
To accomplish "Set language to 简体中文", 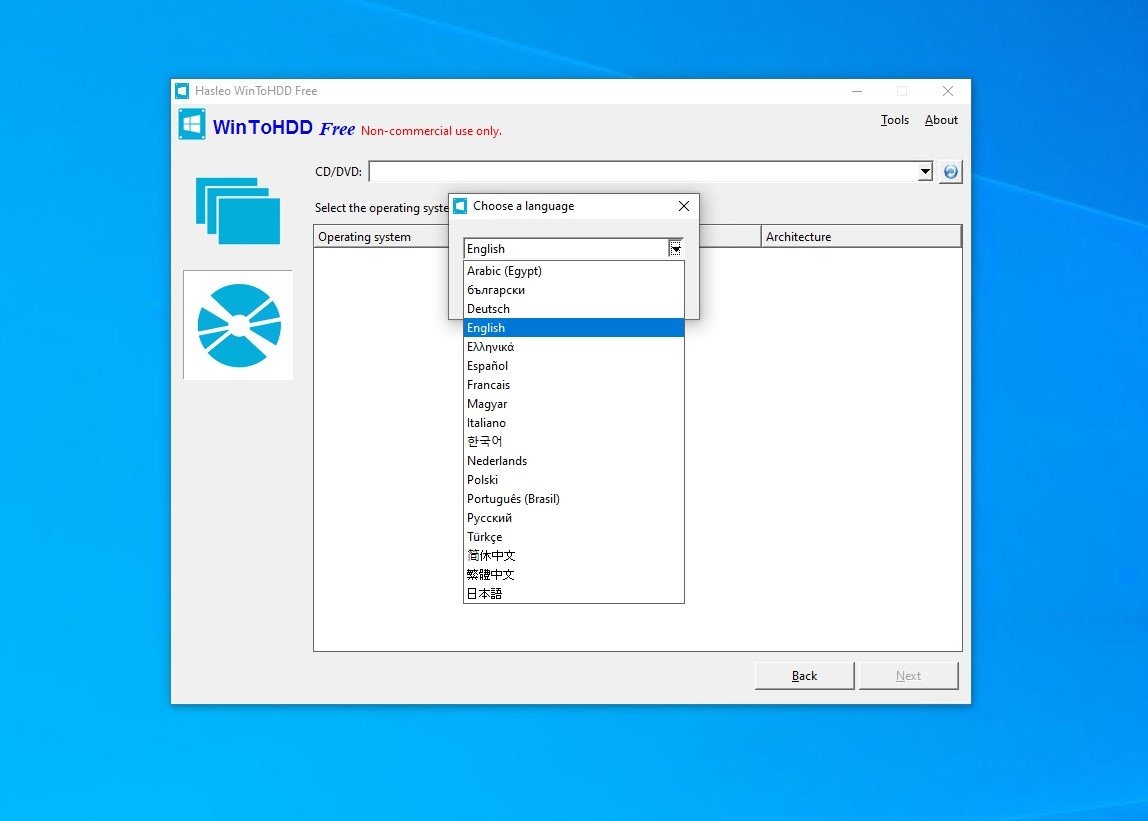I will pos(574,556).
